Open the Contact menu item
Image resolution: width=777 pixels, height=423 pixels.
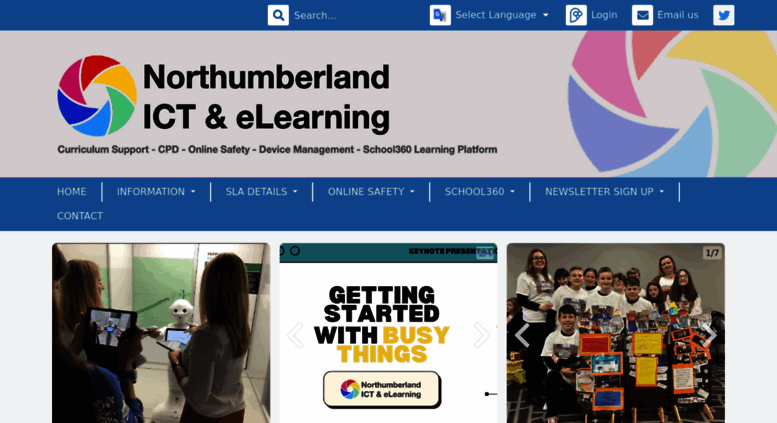[80, 216]
